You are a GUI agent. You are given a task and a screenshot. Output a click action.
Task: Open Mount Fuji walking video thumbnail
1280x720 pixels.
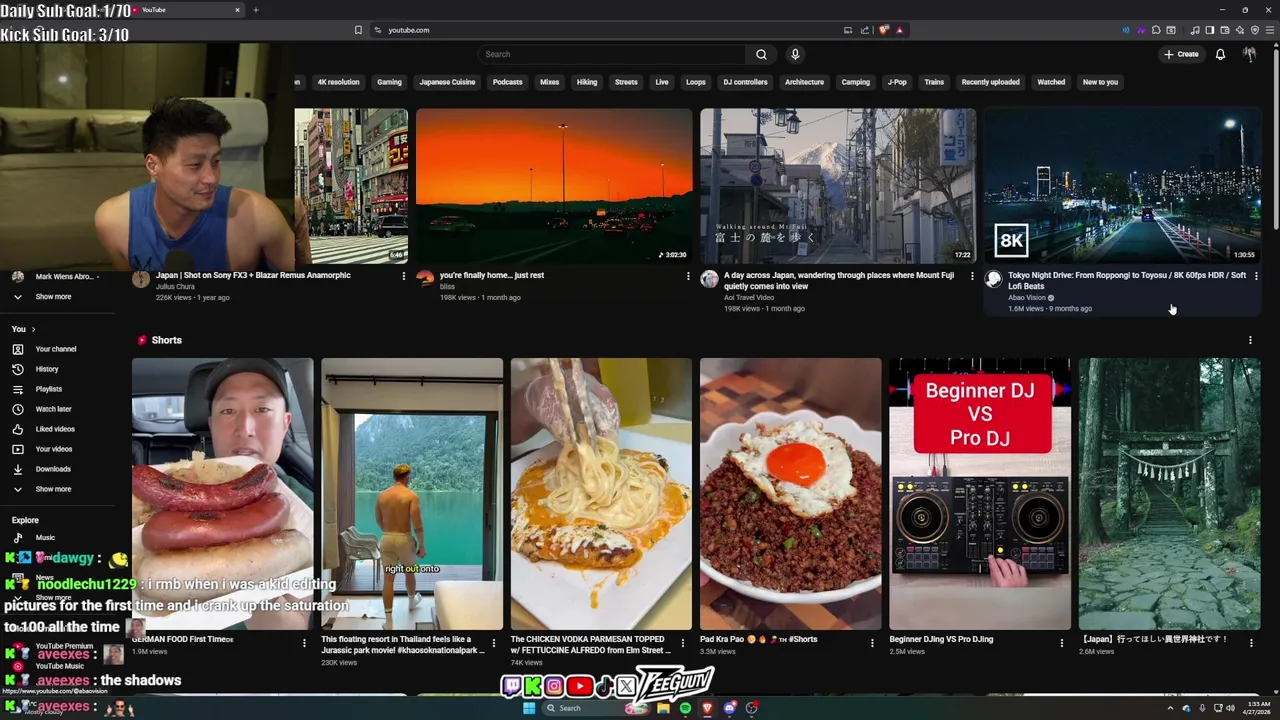(838, 186)
